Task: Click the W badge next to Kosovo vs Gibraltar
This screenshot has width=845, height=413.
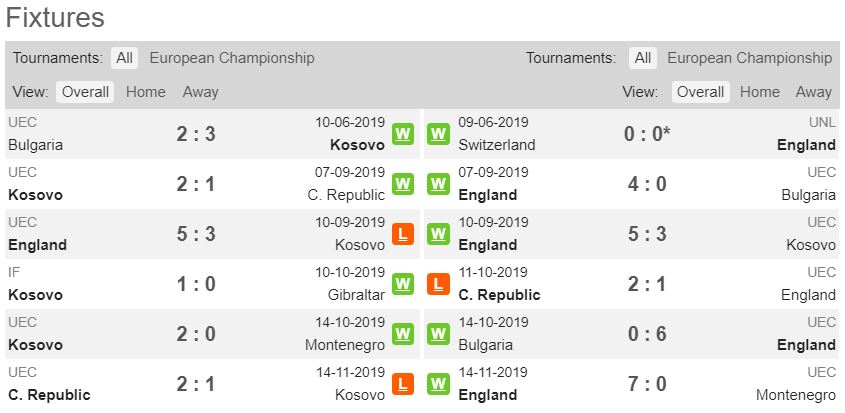Action: point(403,284)
